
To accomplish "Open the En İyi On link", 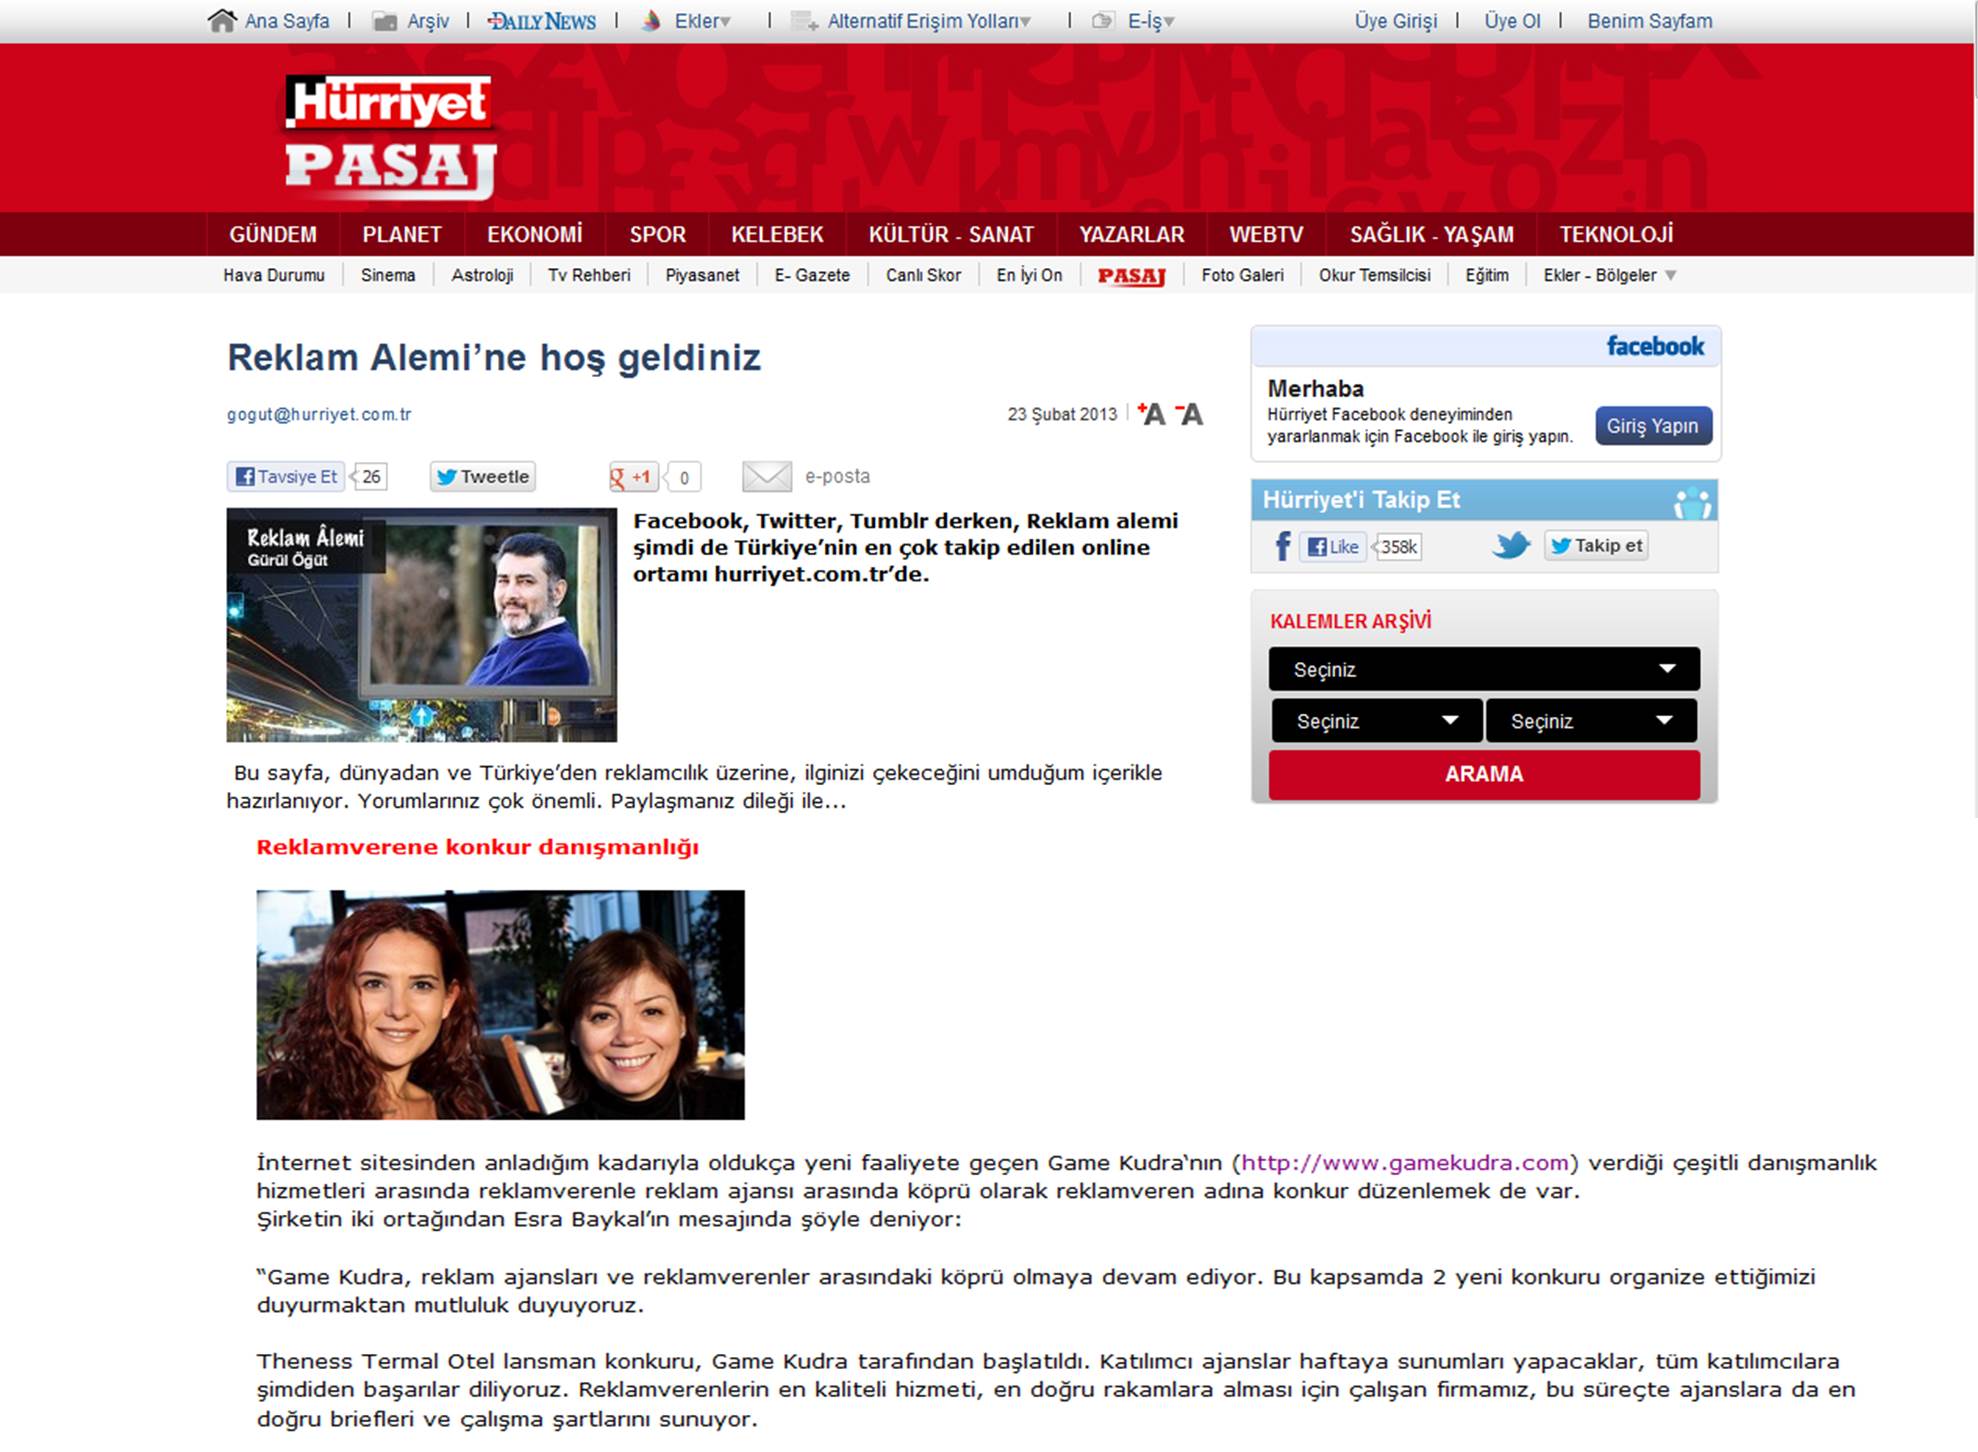I will coord(1029,275).
